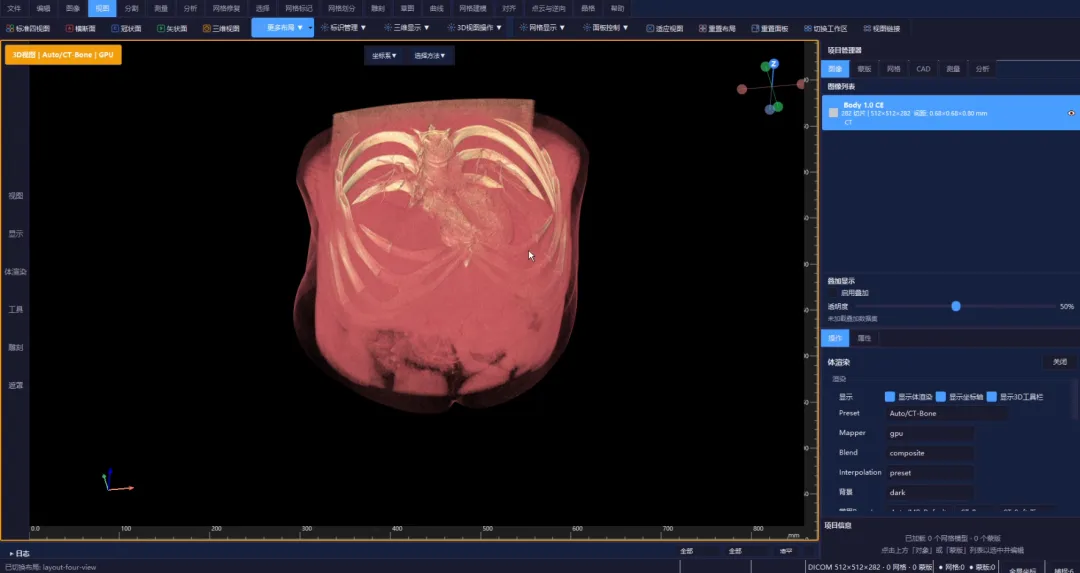Viewport: 1080px width, 573px height.
Task: Click the gray thumbnail of Body 1.0 CE
Action: tap(833, 112)
